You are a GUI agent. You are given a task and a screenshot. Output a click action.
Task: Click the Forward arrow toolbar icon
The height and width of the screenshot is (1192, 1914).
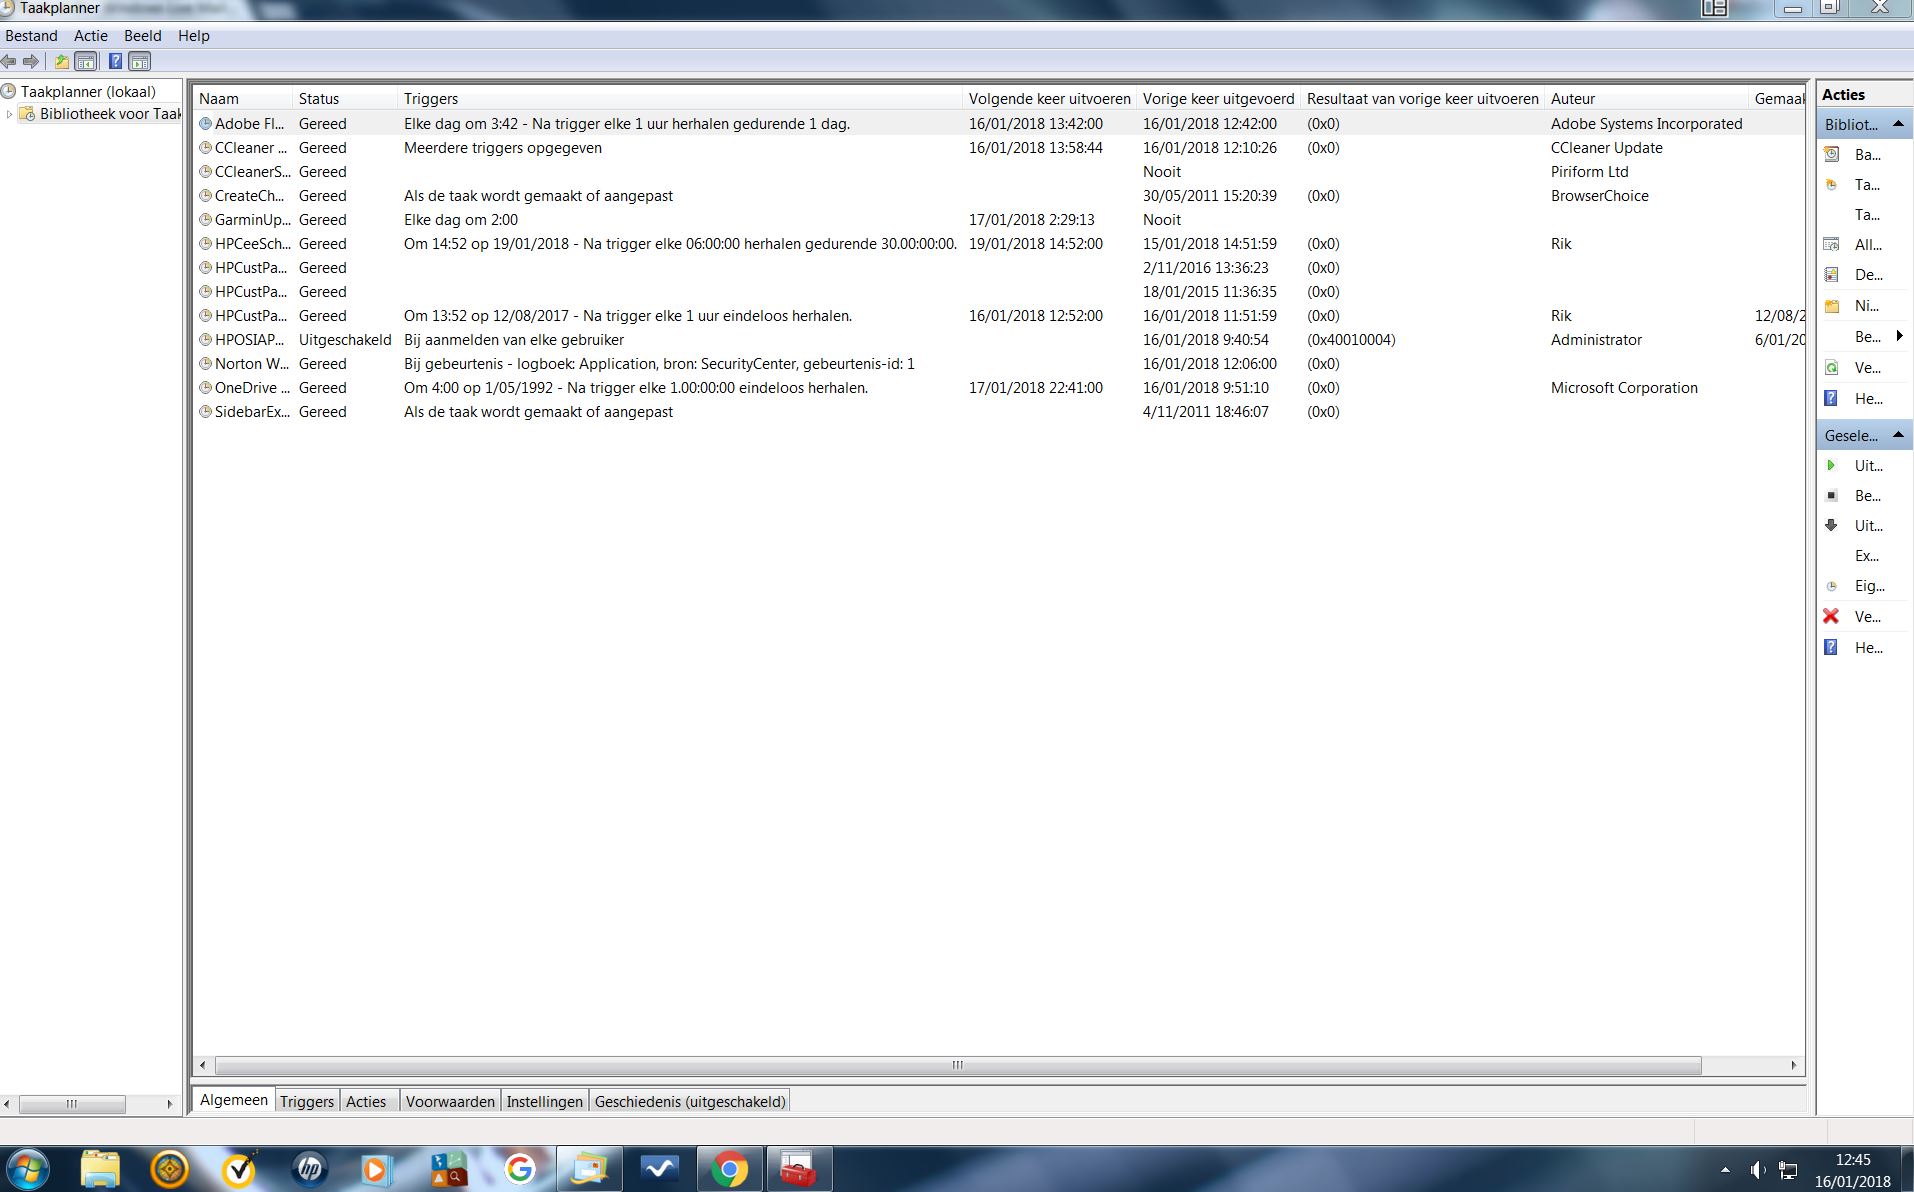coord(31,62)
